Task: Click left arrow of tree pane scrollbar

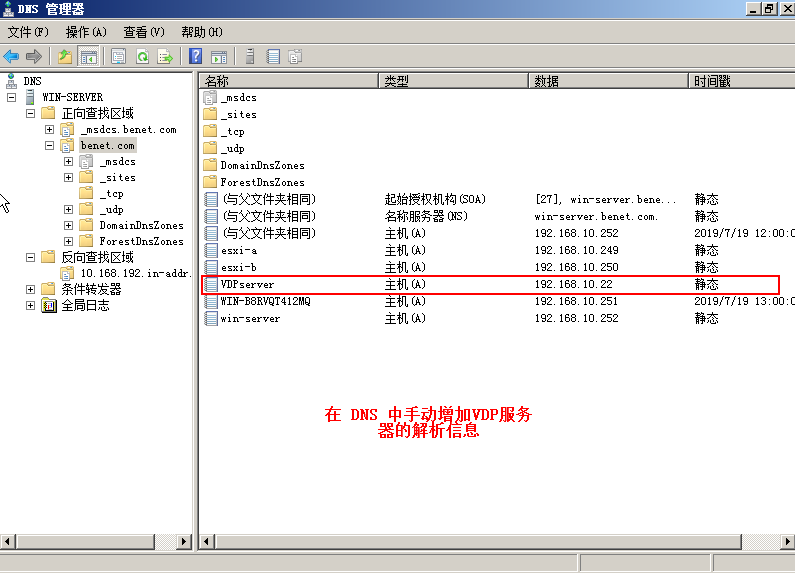Action: click(7, 542)
